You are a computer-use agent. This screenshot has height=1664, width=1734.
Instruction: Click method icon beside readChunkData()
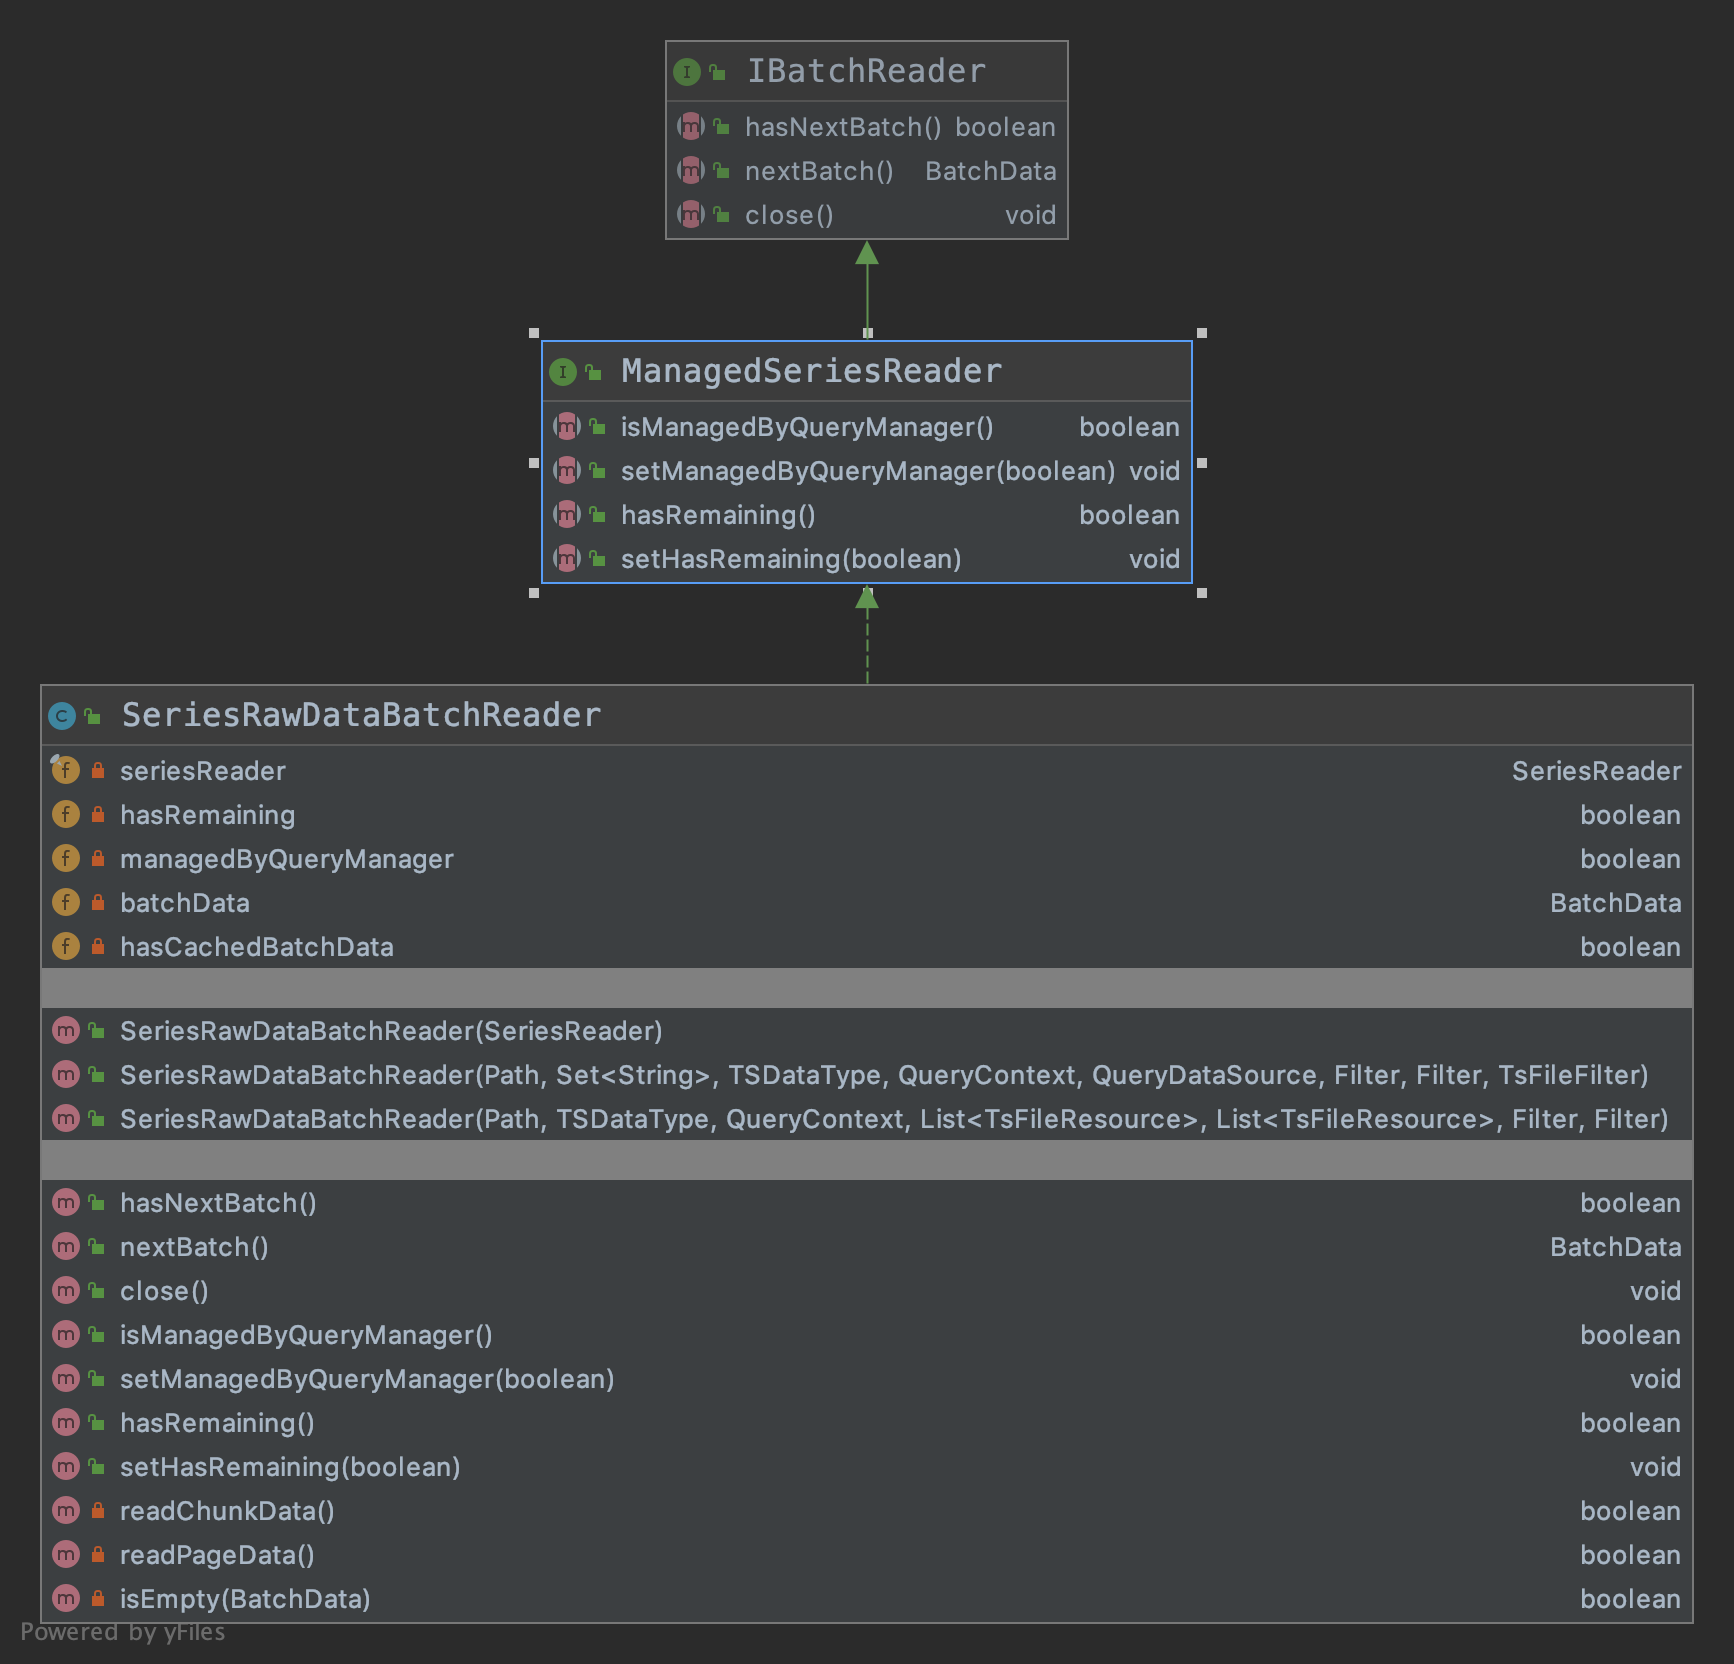(x=66, y=1510)
